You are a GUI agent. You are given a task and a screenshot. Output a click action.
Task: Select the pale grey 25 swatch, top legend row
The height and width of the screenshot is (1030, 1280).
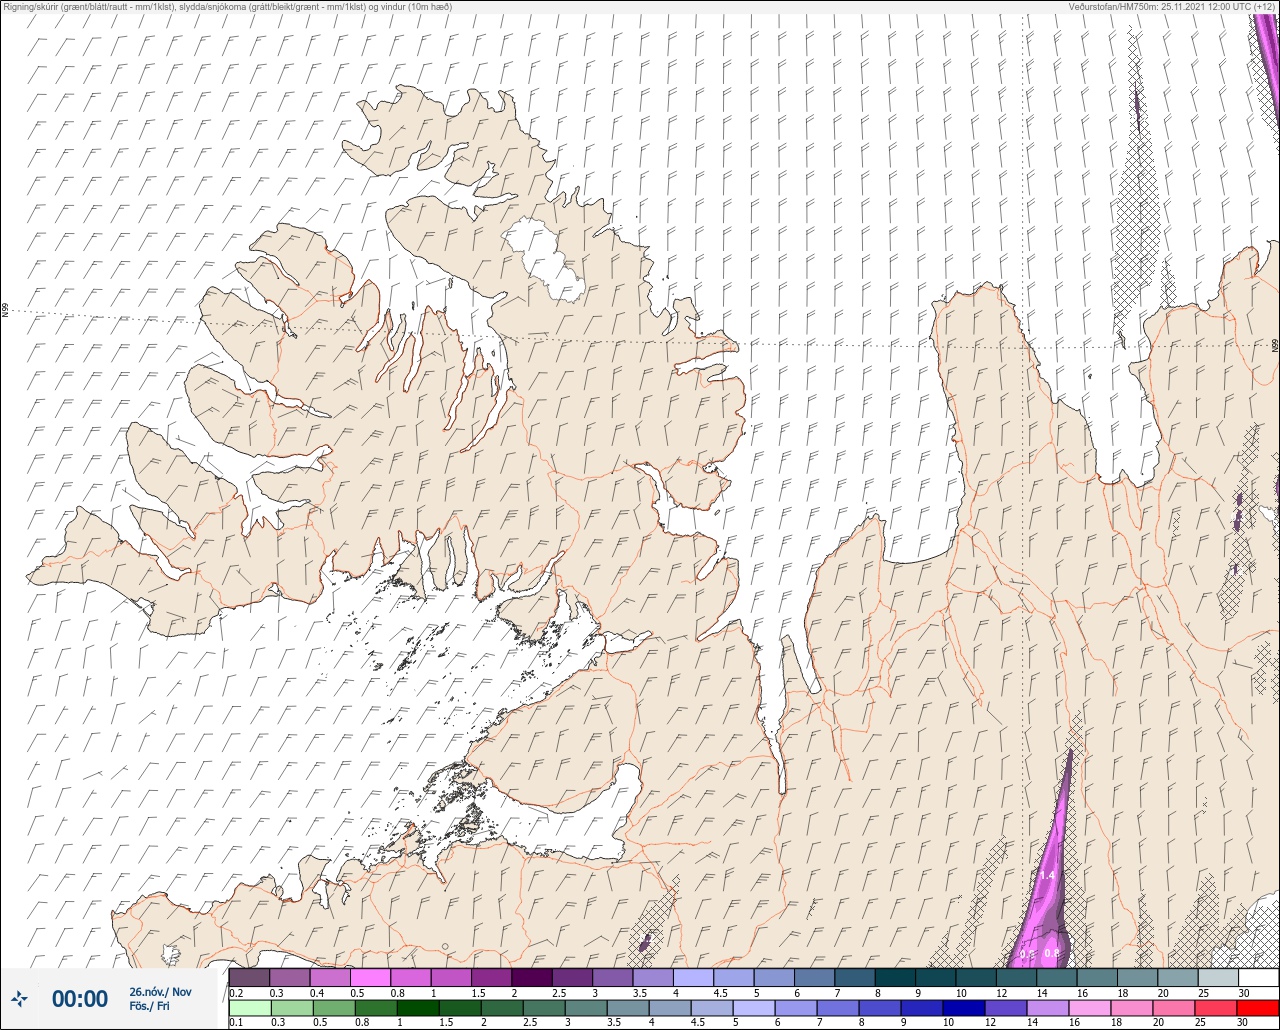click(1217, 977)
